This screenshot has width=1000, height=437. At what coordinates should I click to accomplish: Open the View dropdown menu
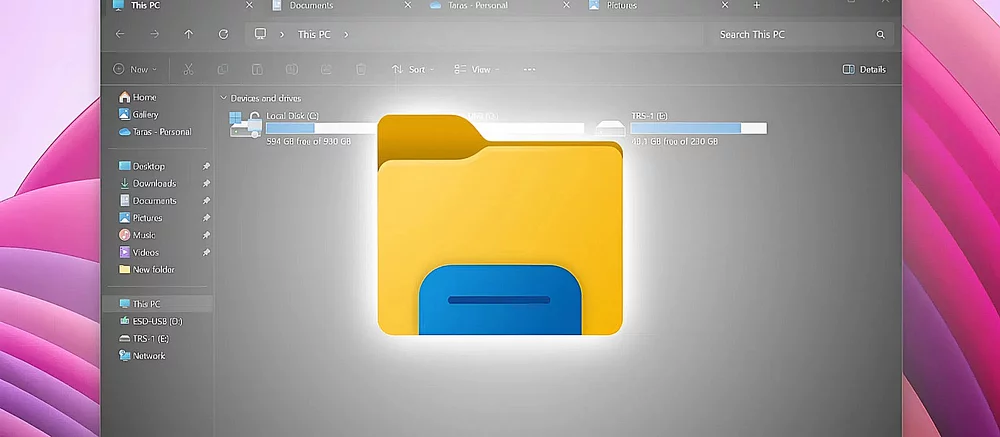pos(476,70)
